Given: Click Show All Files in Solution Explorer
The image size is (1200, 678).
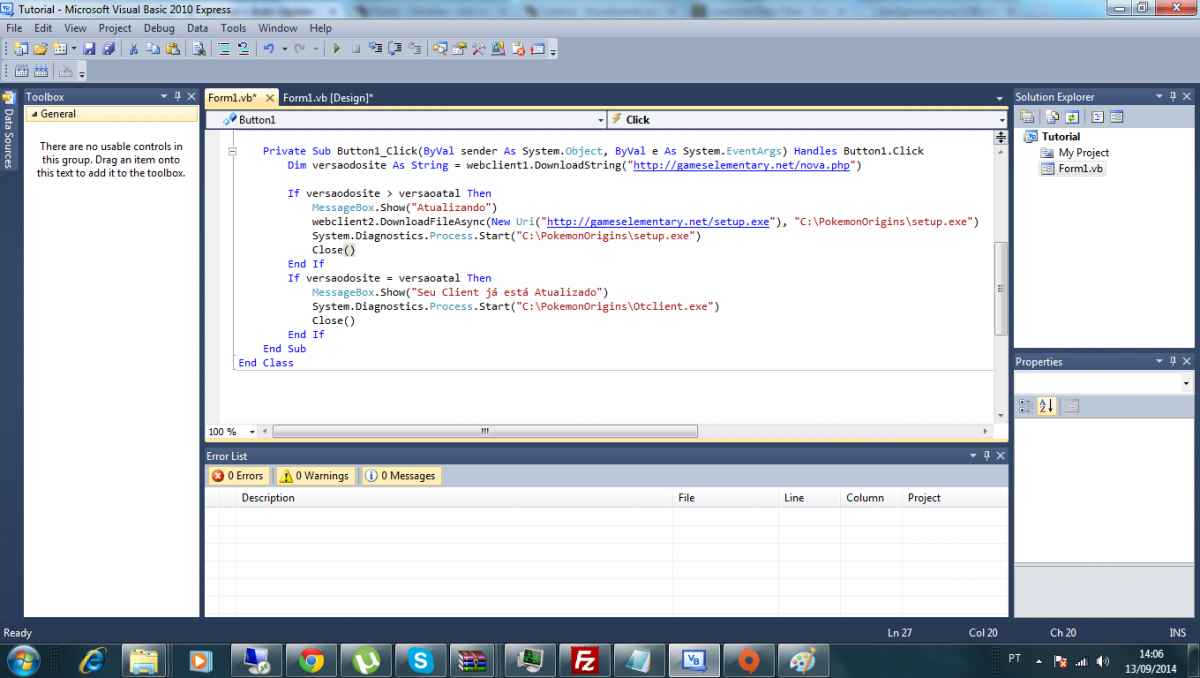Looking at the screenshot, I should pos(1052,116).
